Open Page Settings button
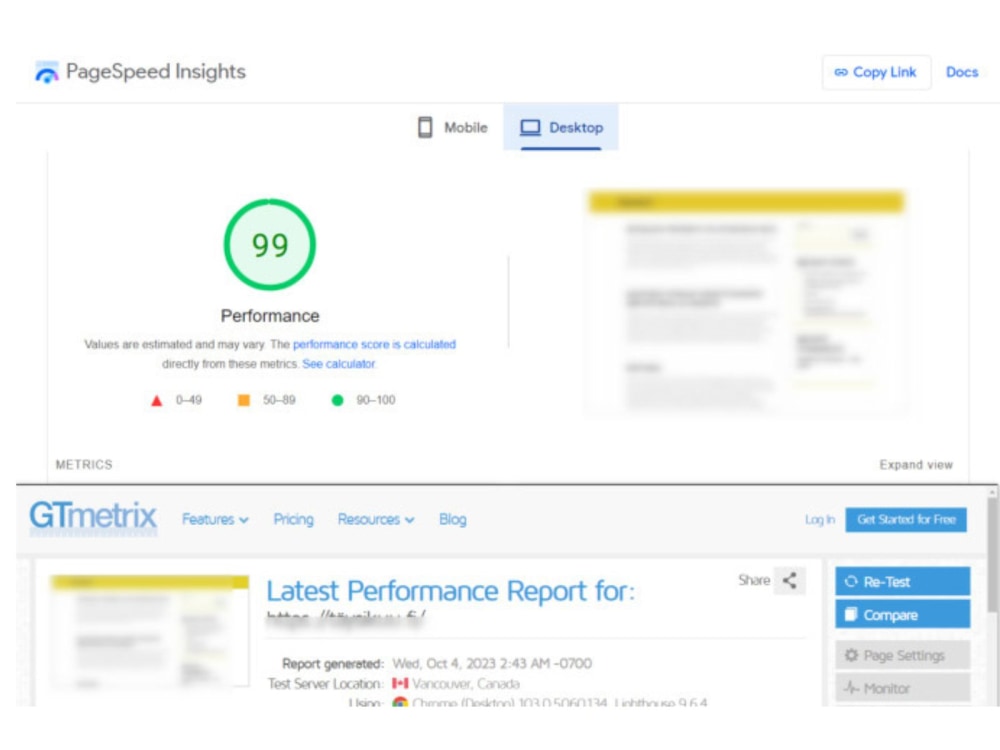 [x=902, y=655]
